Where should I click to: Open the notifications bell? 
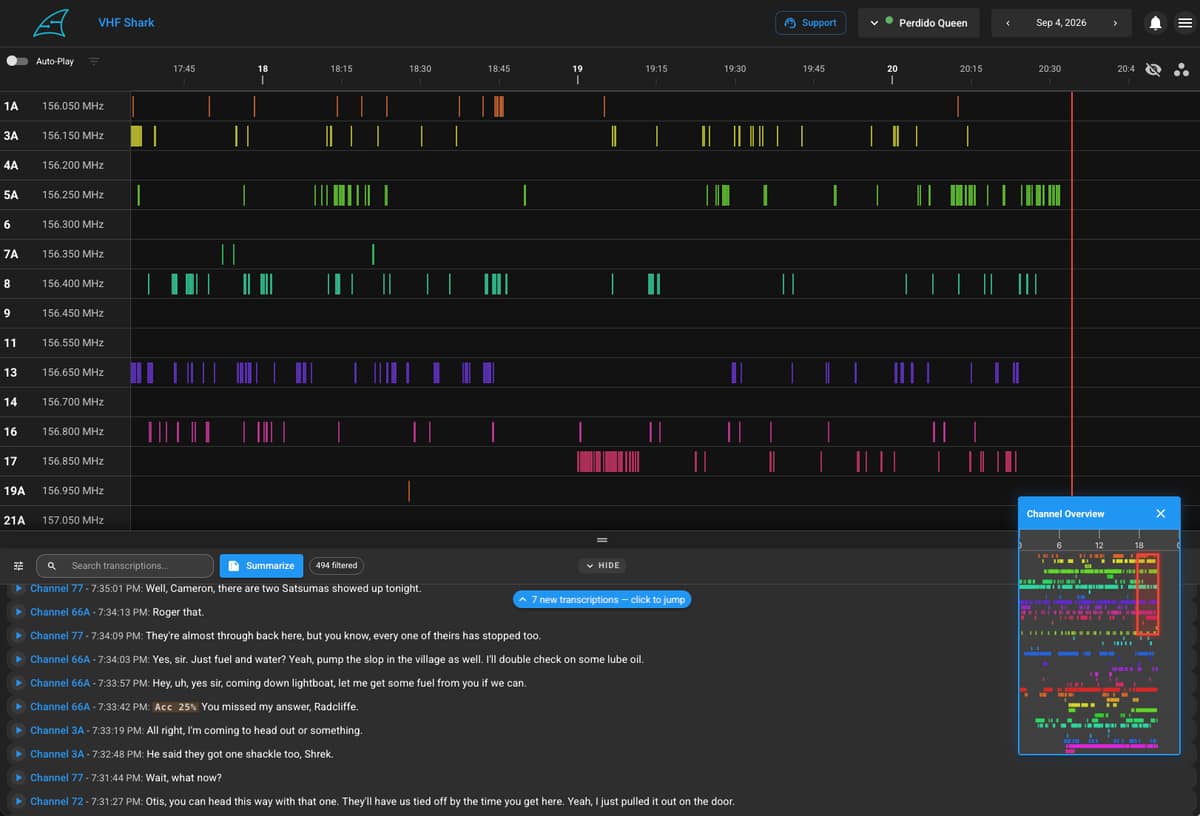1156,23
